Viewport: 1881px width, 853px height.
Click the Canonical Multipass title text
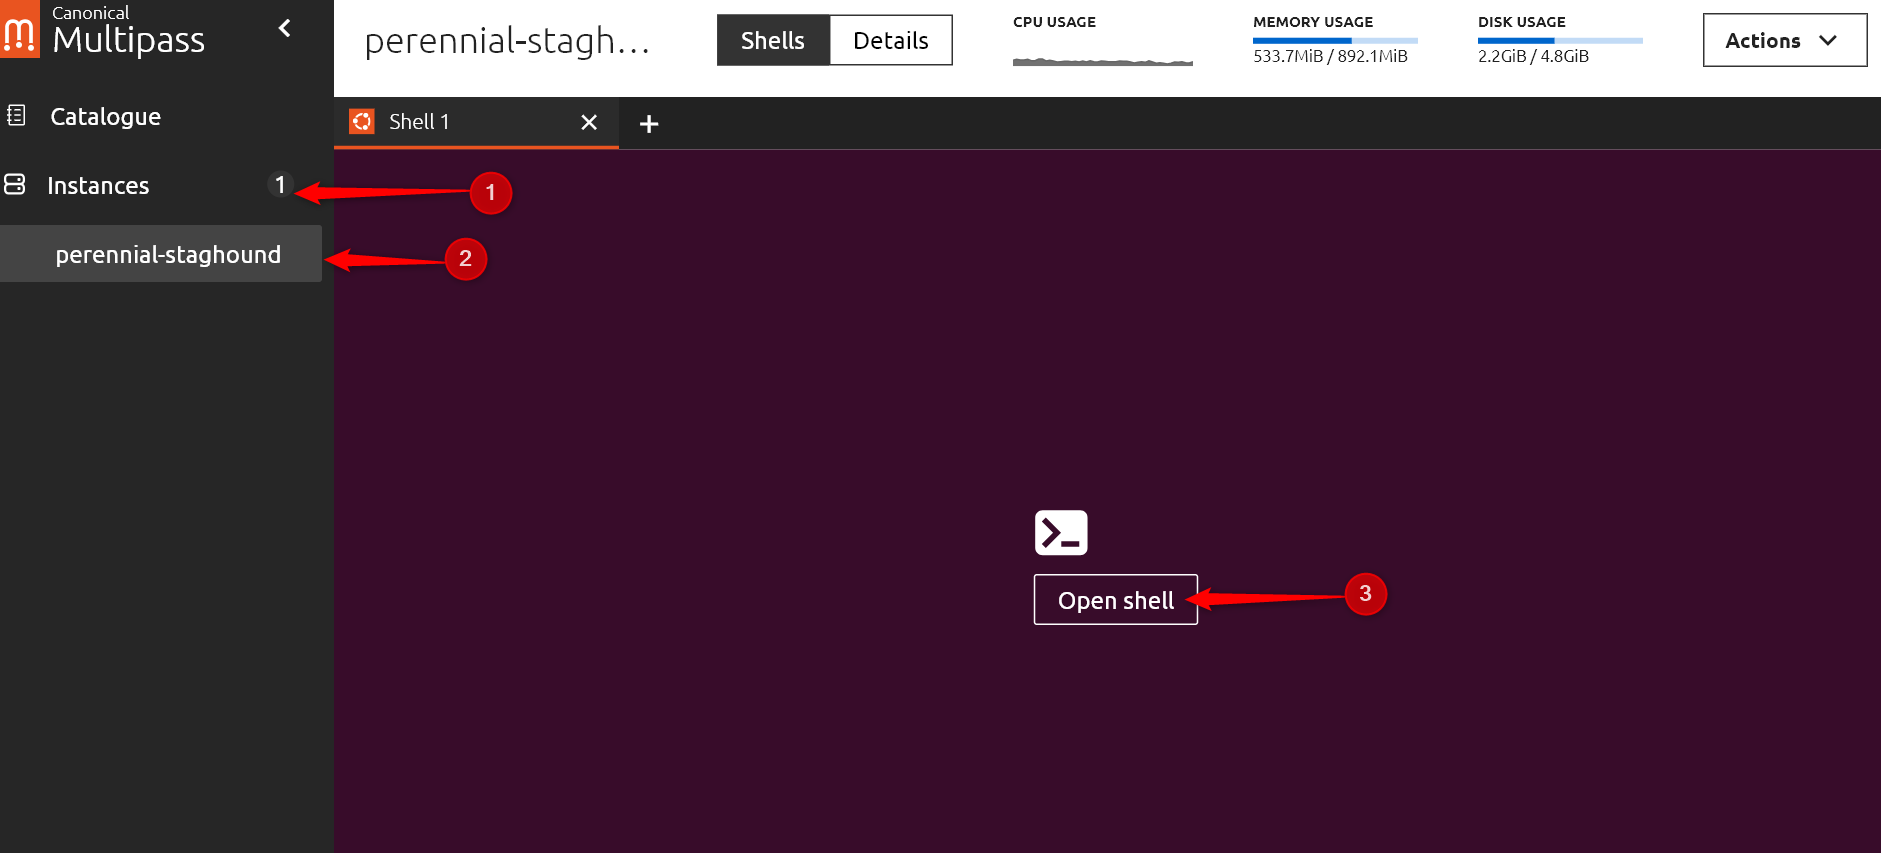click(128, 30)
